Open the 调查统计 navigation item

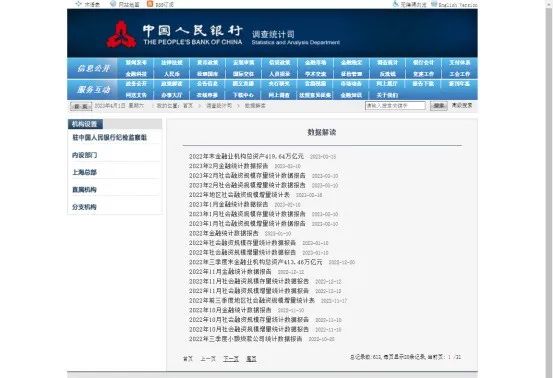[387, 63]
